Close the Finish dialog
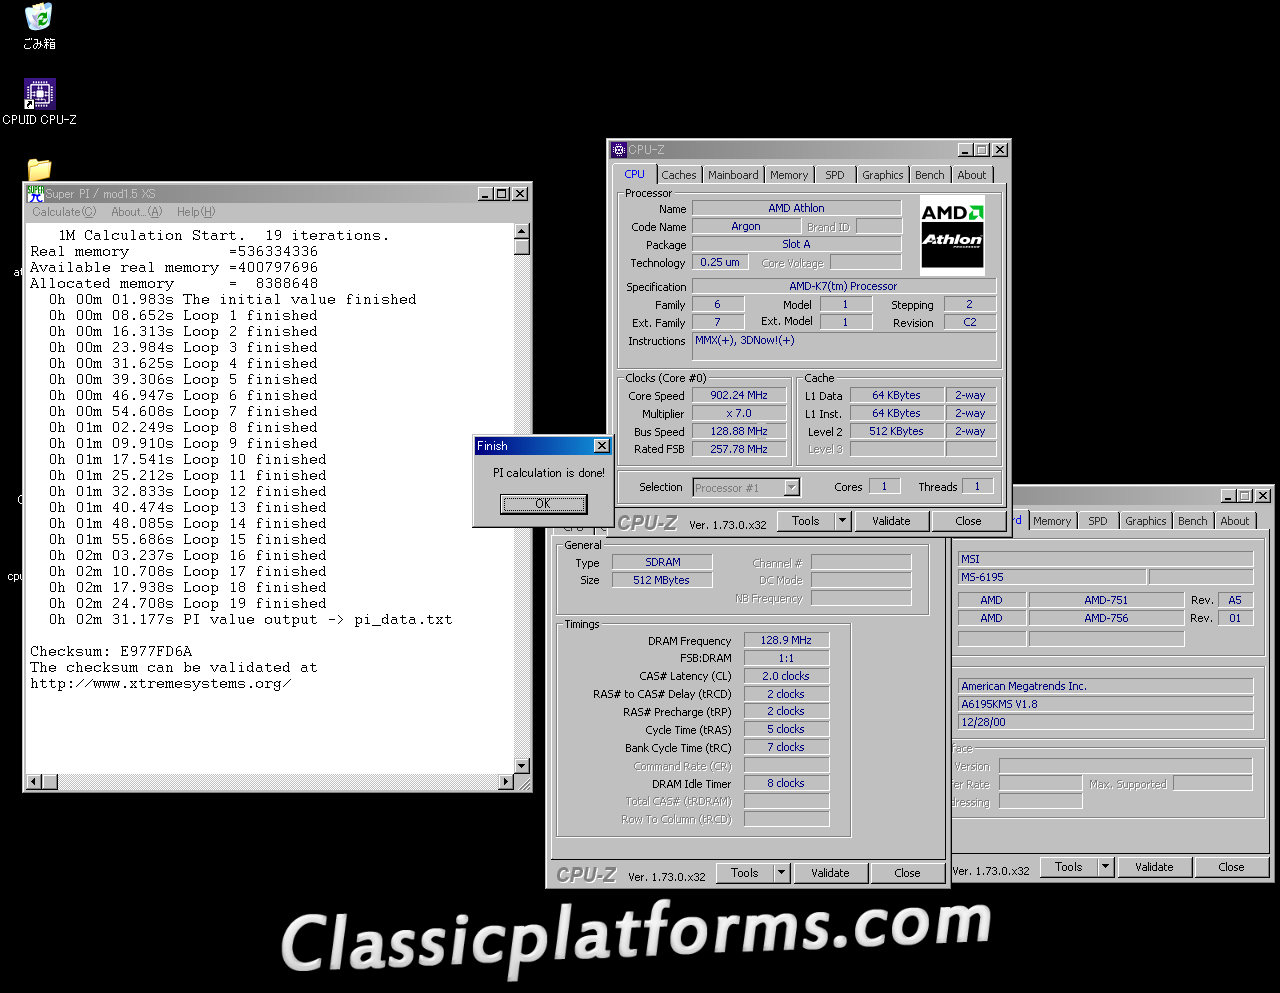 (x=601, y=446)
